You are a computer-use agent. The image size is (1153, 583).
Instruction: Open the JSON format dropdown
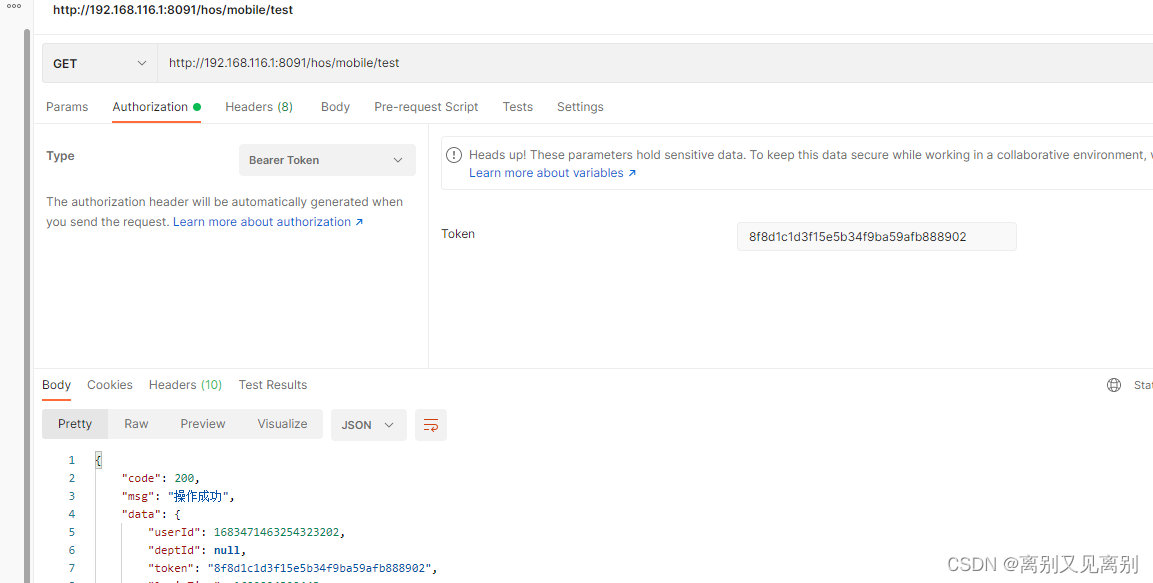pos(368,425)
